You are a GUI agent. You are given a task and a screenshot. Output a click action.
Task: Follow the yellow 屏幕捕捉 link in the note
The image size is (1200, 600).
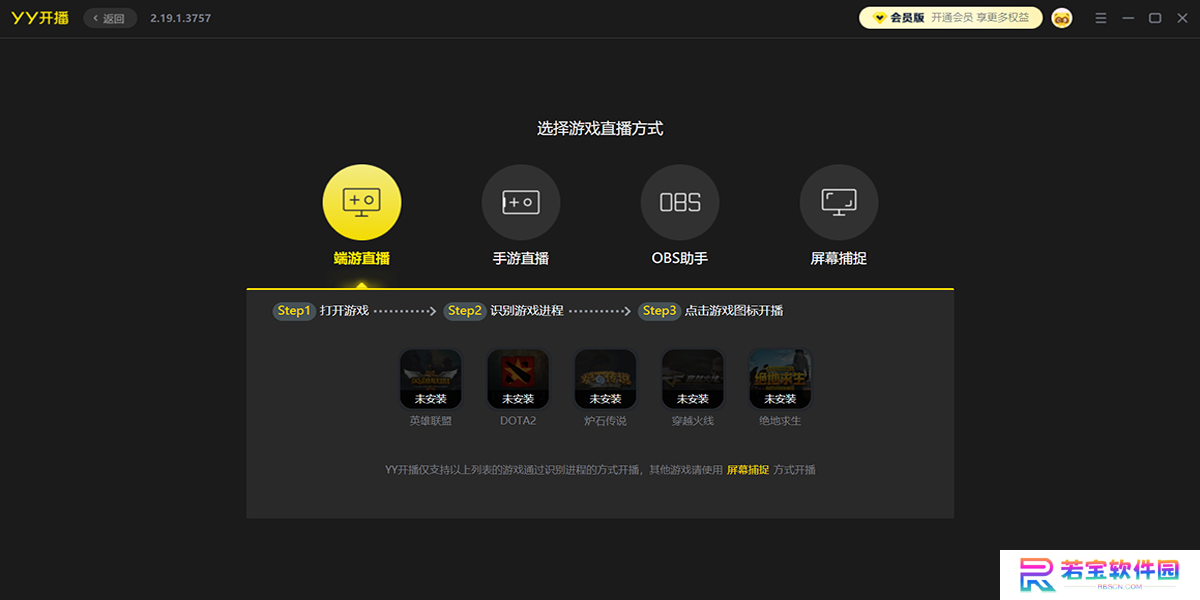point(748,470)
